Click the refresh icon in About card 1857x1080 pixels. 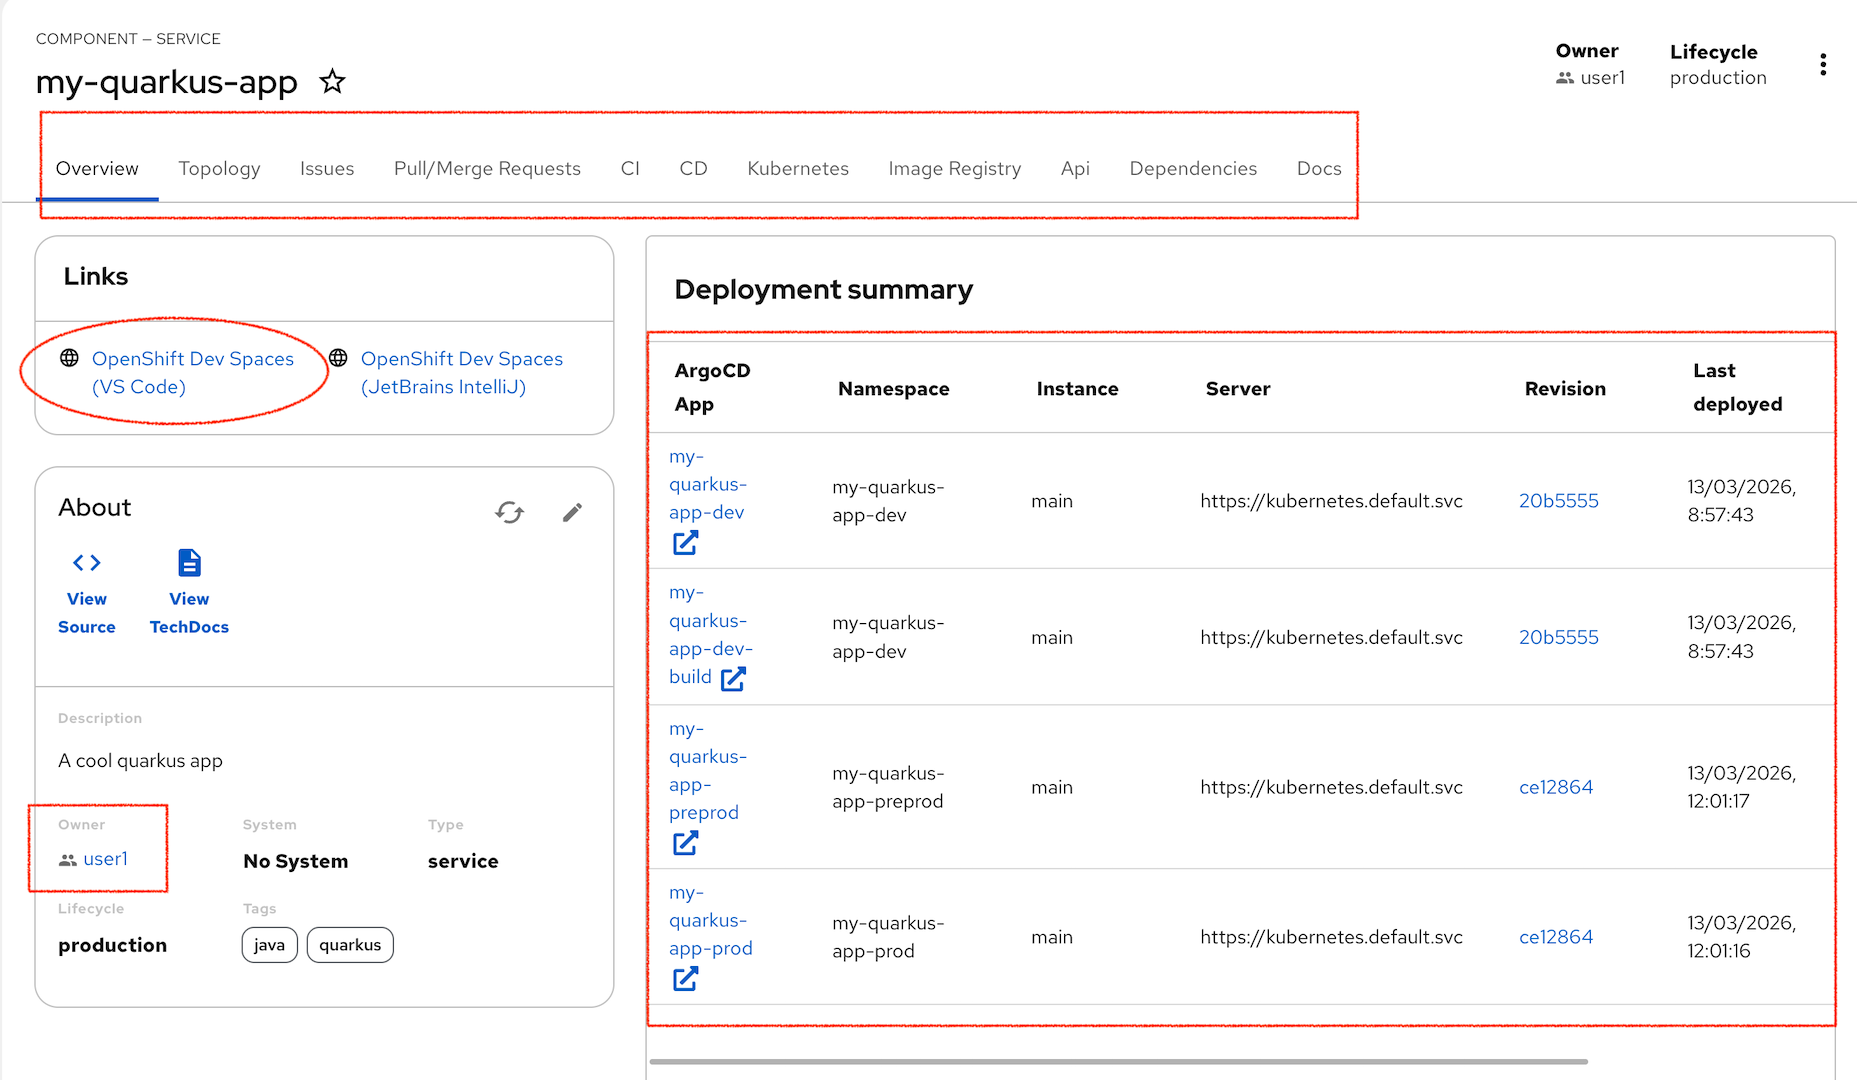509,513
